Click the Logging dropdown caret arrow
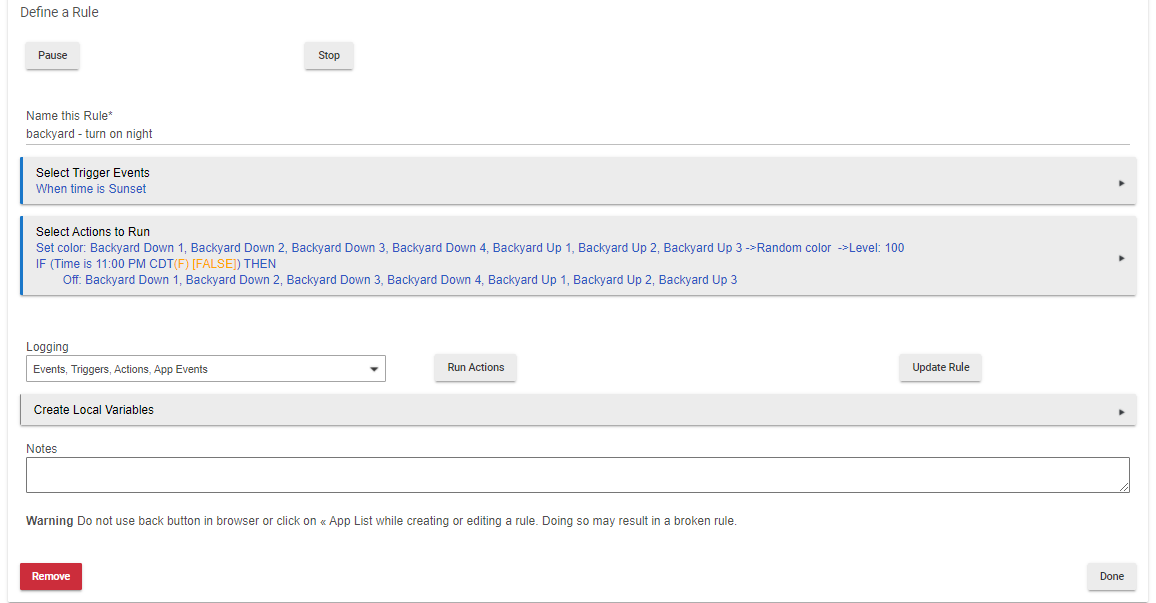 click(x=374, y=369)
